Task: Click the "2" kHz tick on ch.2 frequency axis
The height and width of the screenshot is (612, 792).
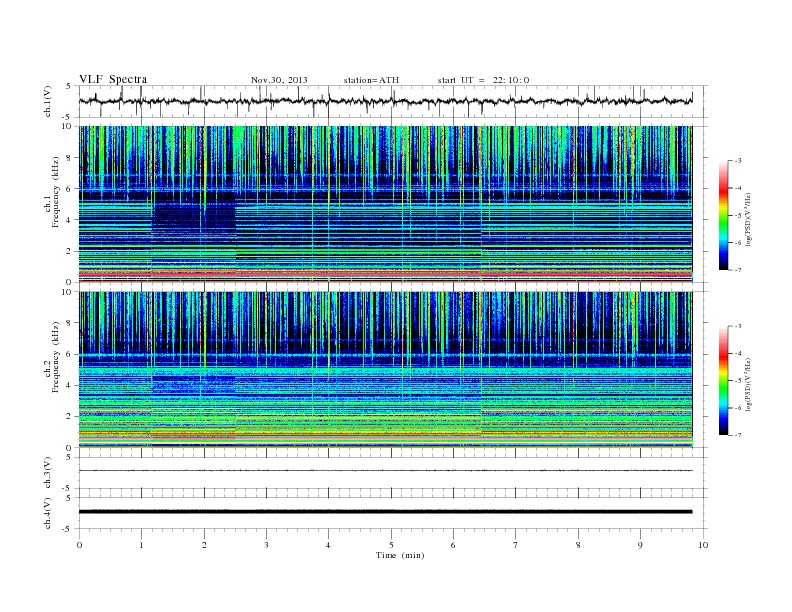Action: pos(69,417)
